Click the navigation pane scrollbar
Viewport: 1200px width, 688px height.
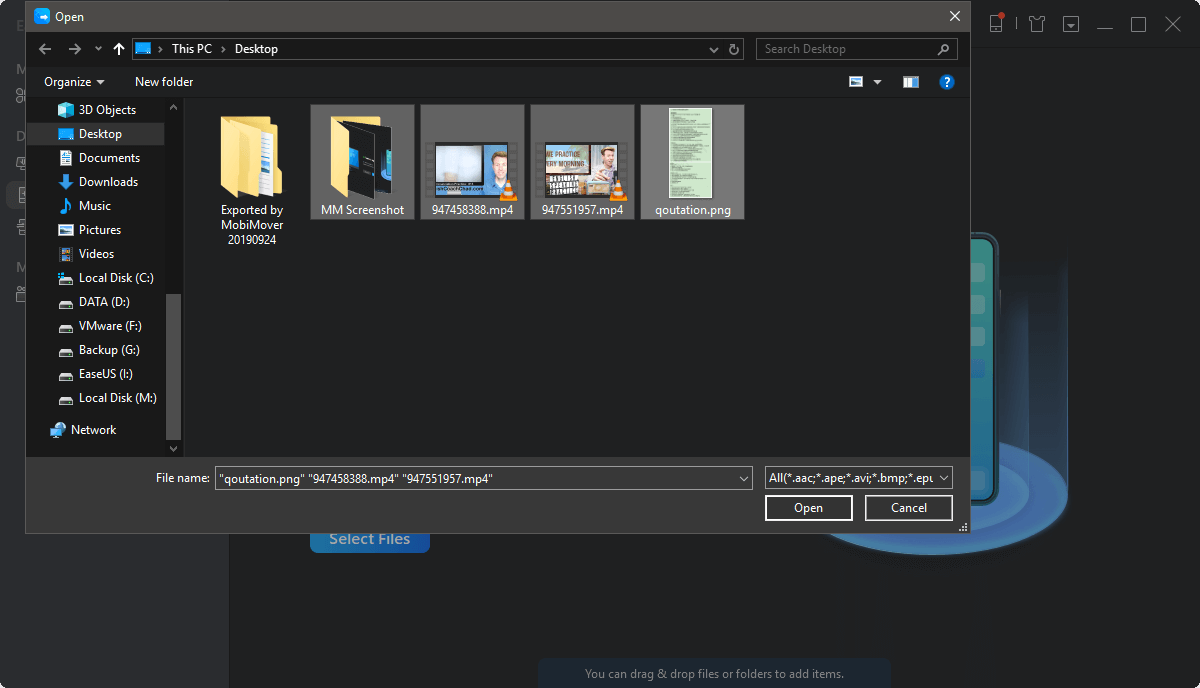pyautogui.click(x=173, y=366)
